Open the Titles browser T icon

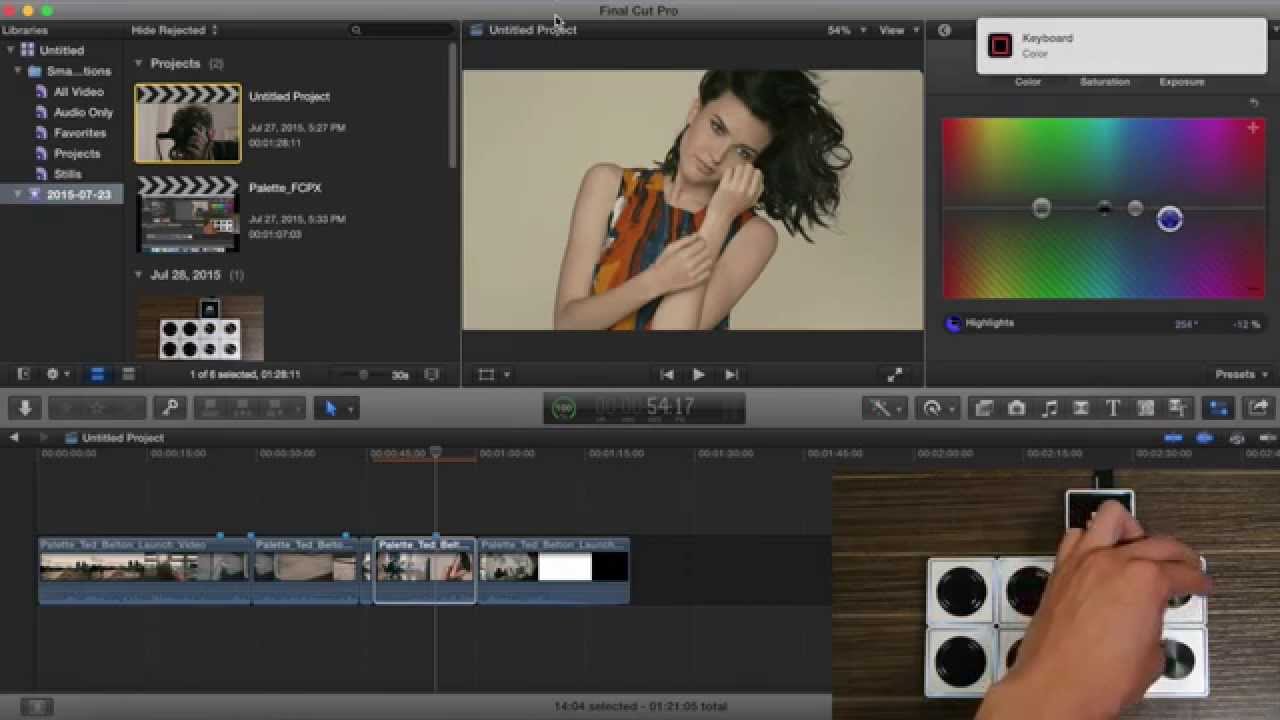click(1113, 408)
